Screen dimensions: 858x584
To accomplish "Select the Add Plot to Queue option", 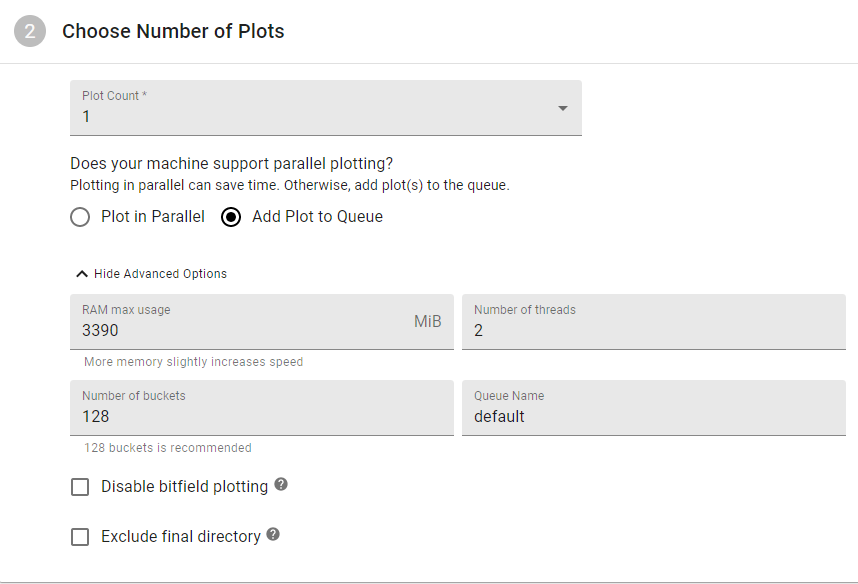I will tap(231, 217).
